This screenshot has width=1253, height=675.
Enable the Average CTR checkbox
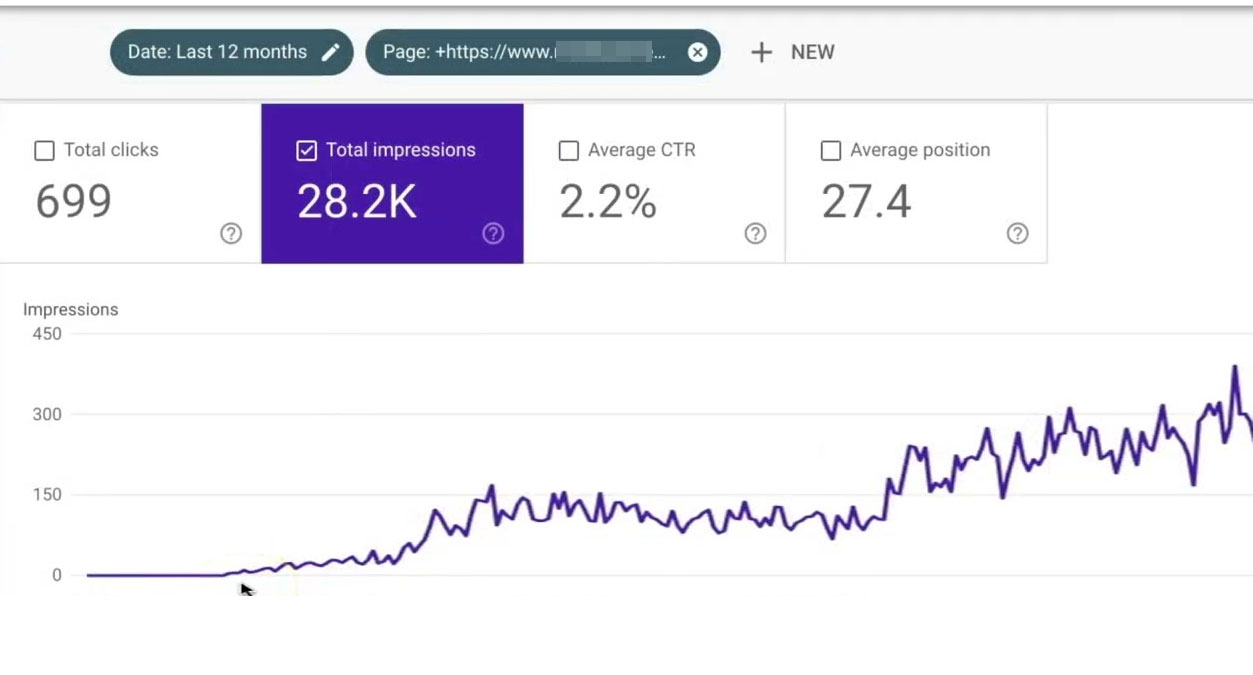[x=568, y=151]
